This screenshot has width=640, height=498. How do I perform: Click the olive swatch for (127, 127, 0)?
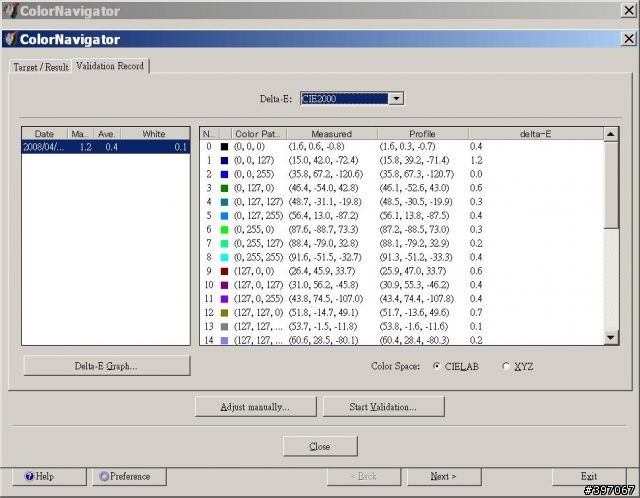224,313
